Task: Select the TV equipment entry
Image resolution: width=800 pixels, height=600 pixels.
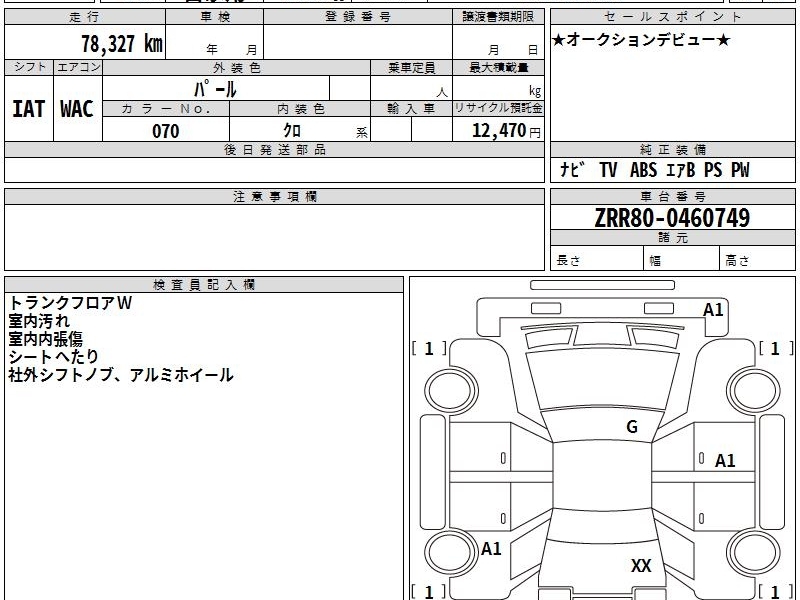Action: [608, 169]
